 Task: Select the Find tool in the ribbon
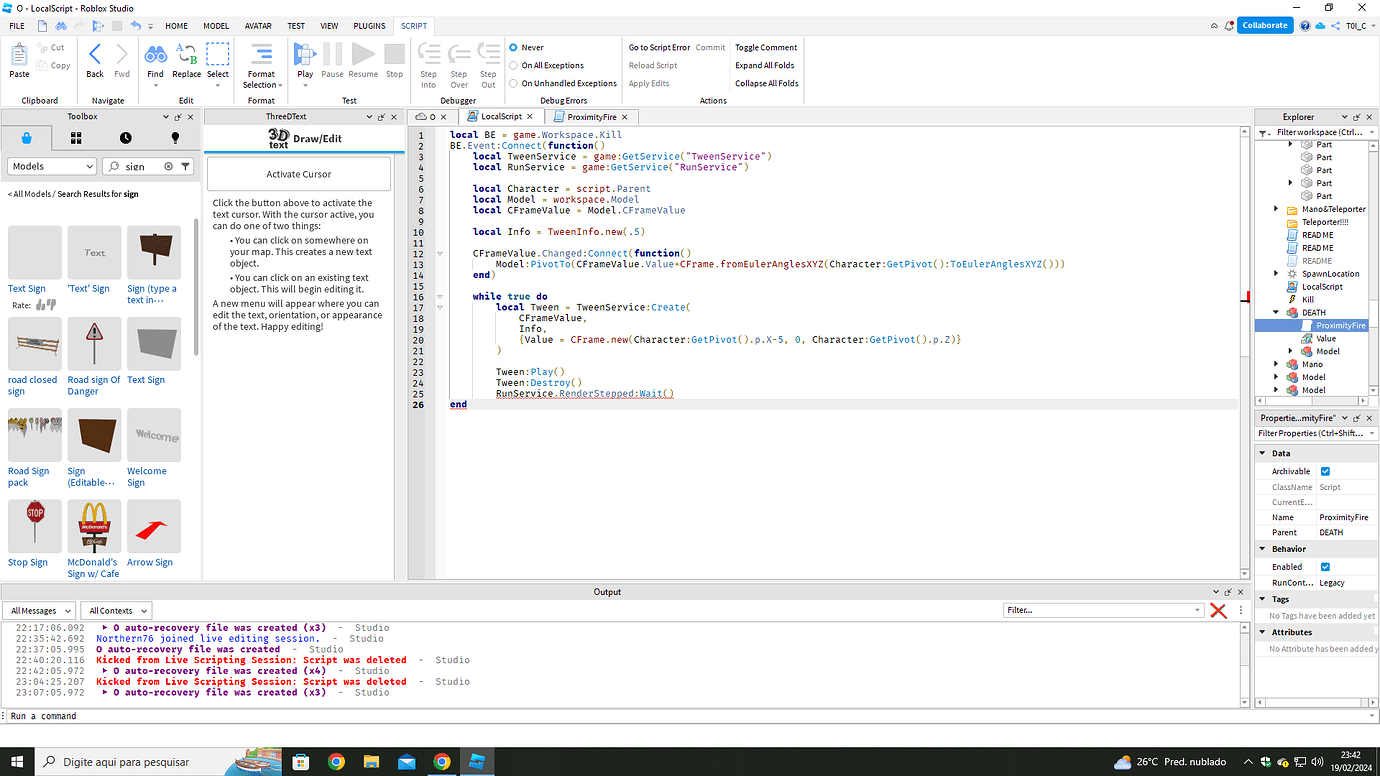pyautogui.click(x=155, y=58)
